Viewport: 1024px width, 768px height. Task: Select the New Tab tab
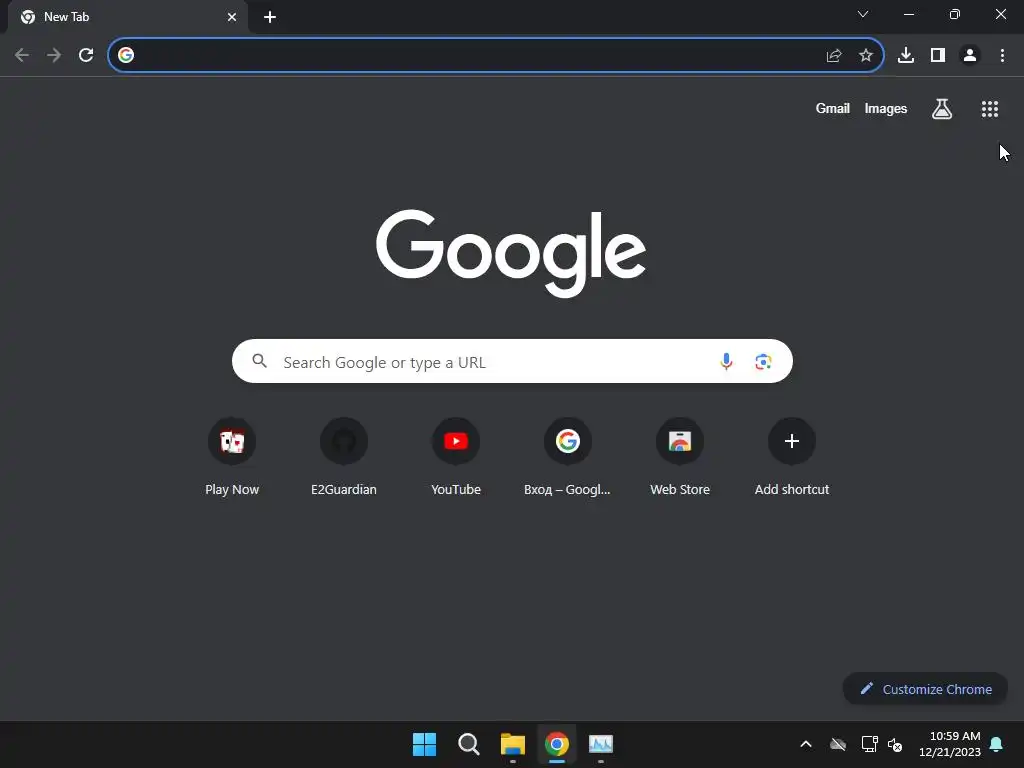click(x=127, y=17)
